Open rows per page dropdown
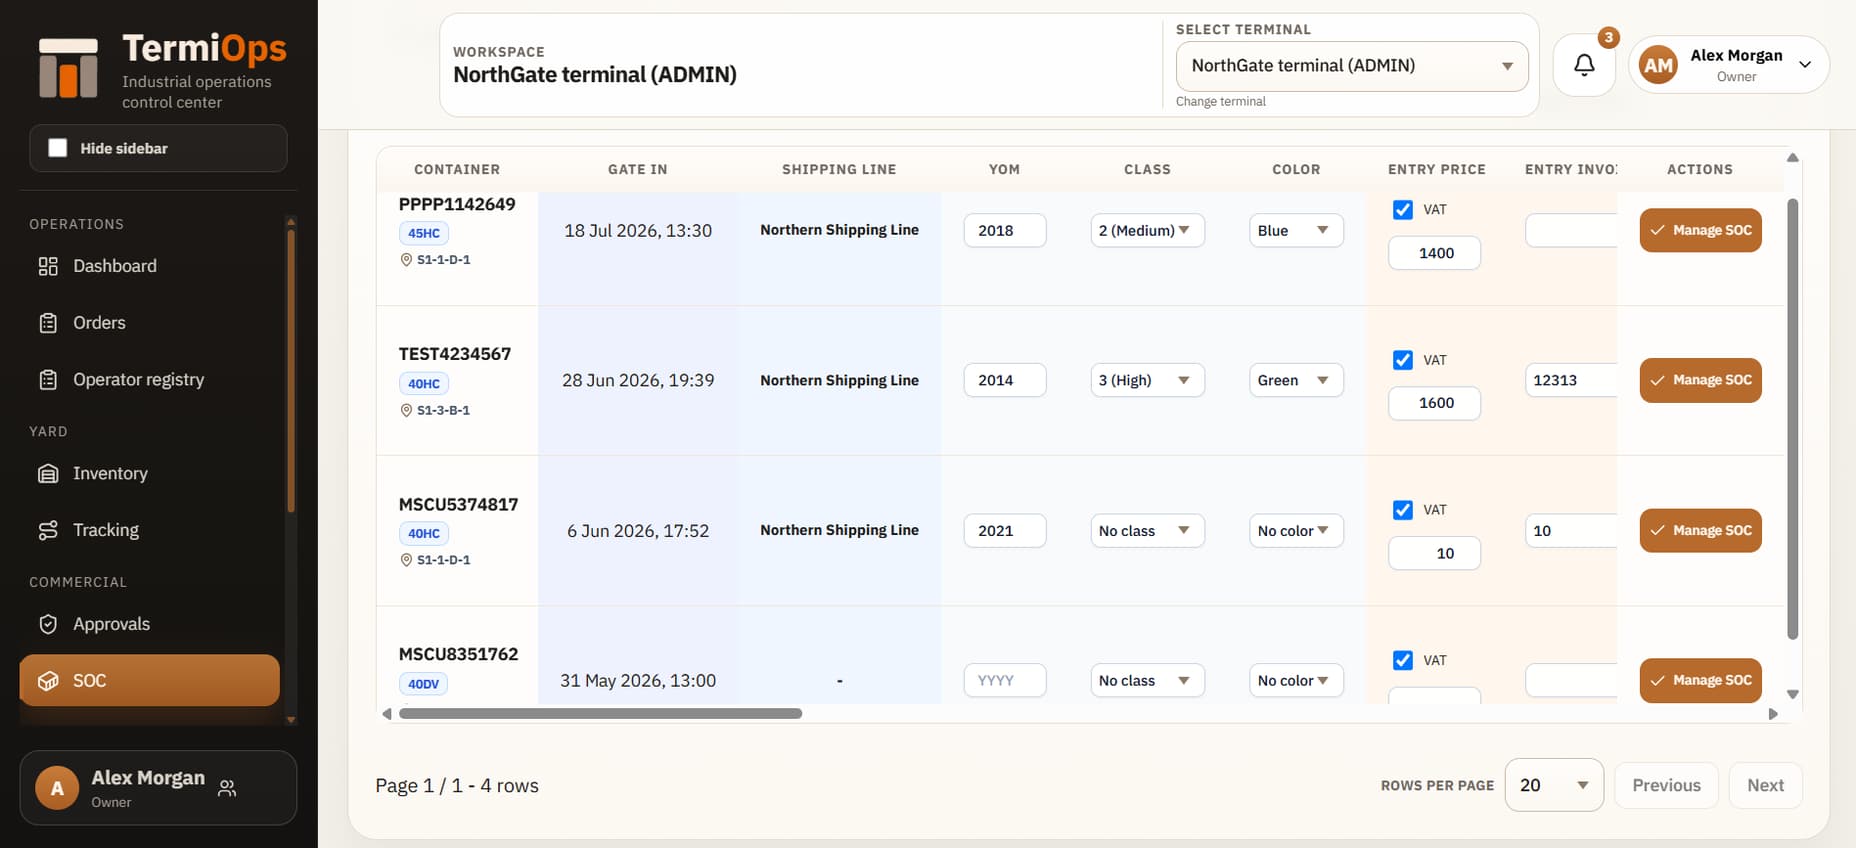This screenshot has width=1856, height=848. tap(1554, 785)
